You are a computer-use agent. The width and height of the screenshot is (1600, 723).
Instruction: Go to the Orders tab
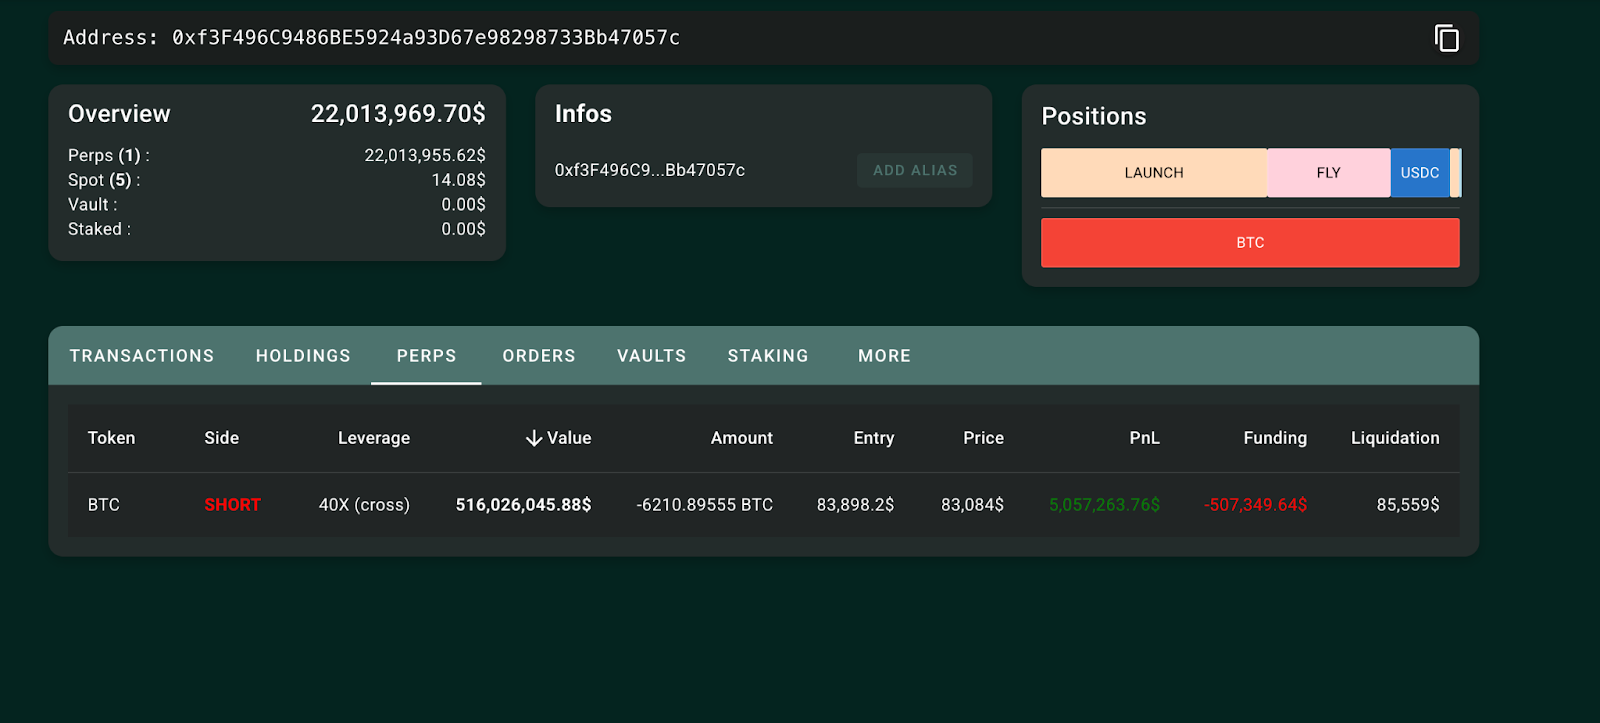tap(539, 356)
